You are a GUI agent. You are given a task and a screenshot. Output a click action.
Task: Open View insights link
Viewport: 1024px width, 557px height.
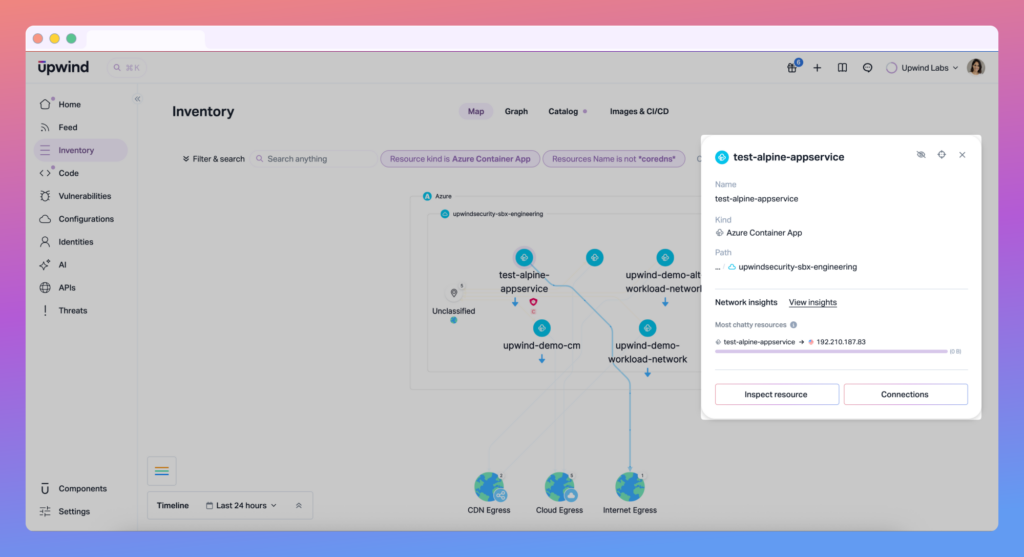point(812,302)
